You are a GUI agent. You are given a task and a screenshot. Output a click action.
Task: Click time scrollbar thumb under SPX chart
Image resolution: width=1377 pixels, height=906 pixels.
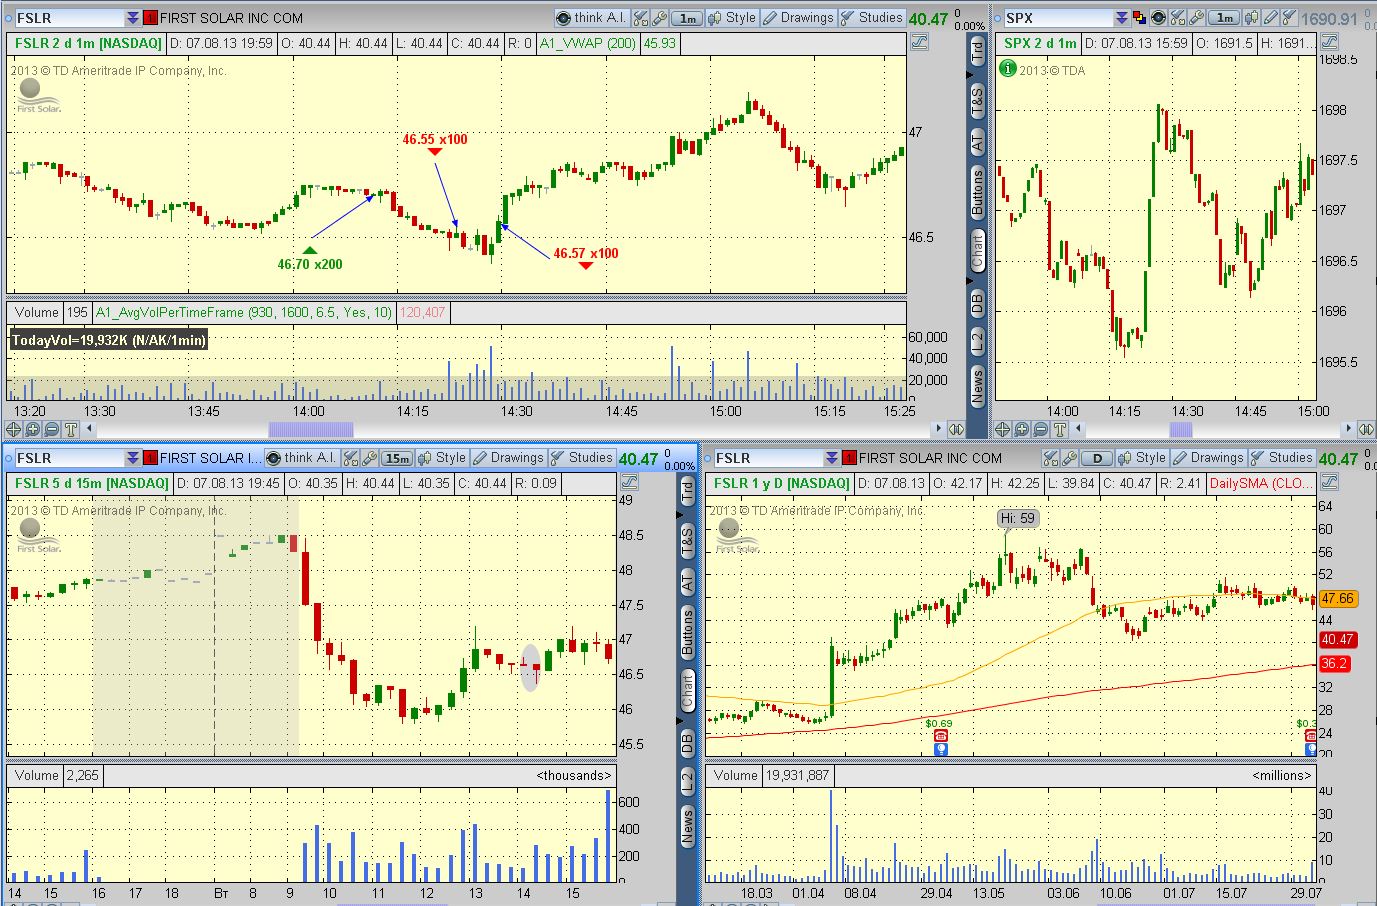tap(1181, 429)
